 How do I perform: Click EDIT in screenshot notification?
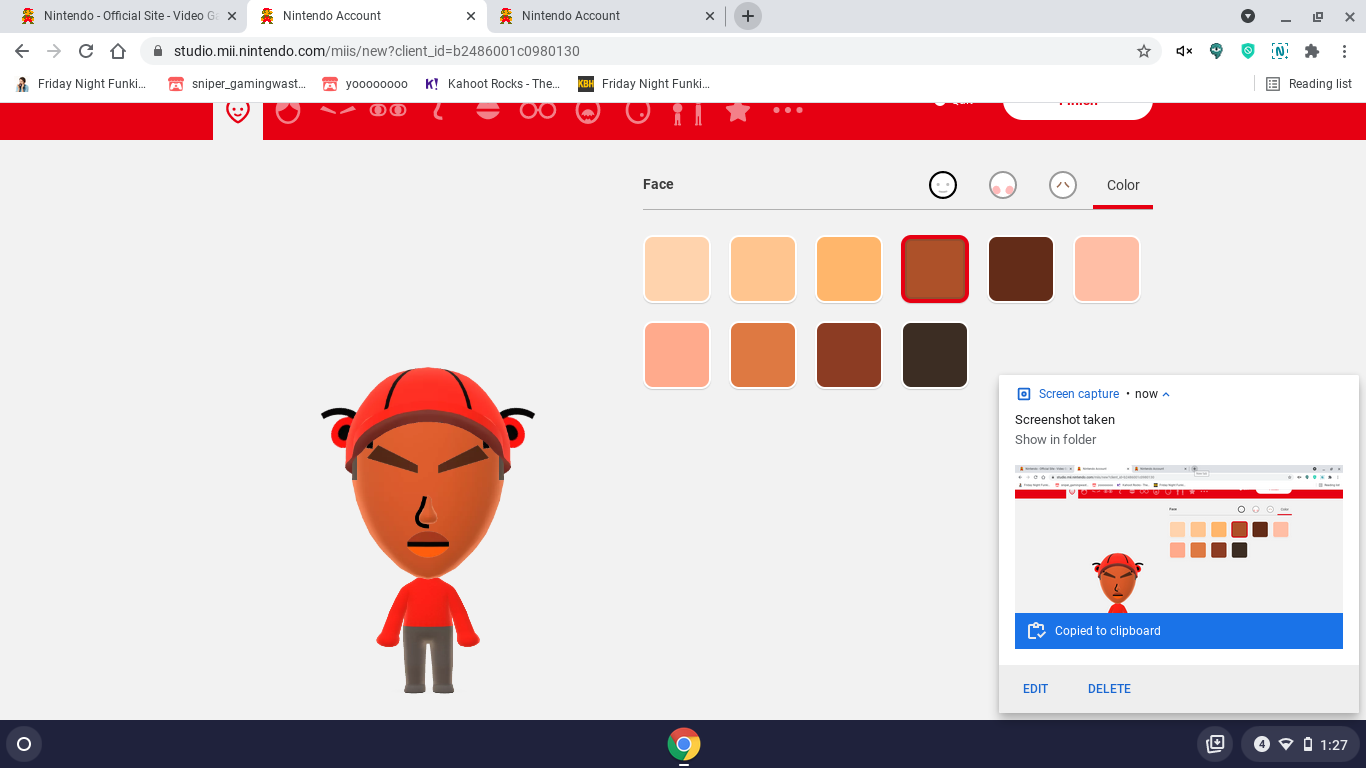point(1035,689)
